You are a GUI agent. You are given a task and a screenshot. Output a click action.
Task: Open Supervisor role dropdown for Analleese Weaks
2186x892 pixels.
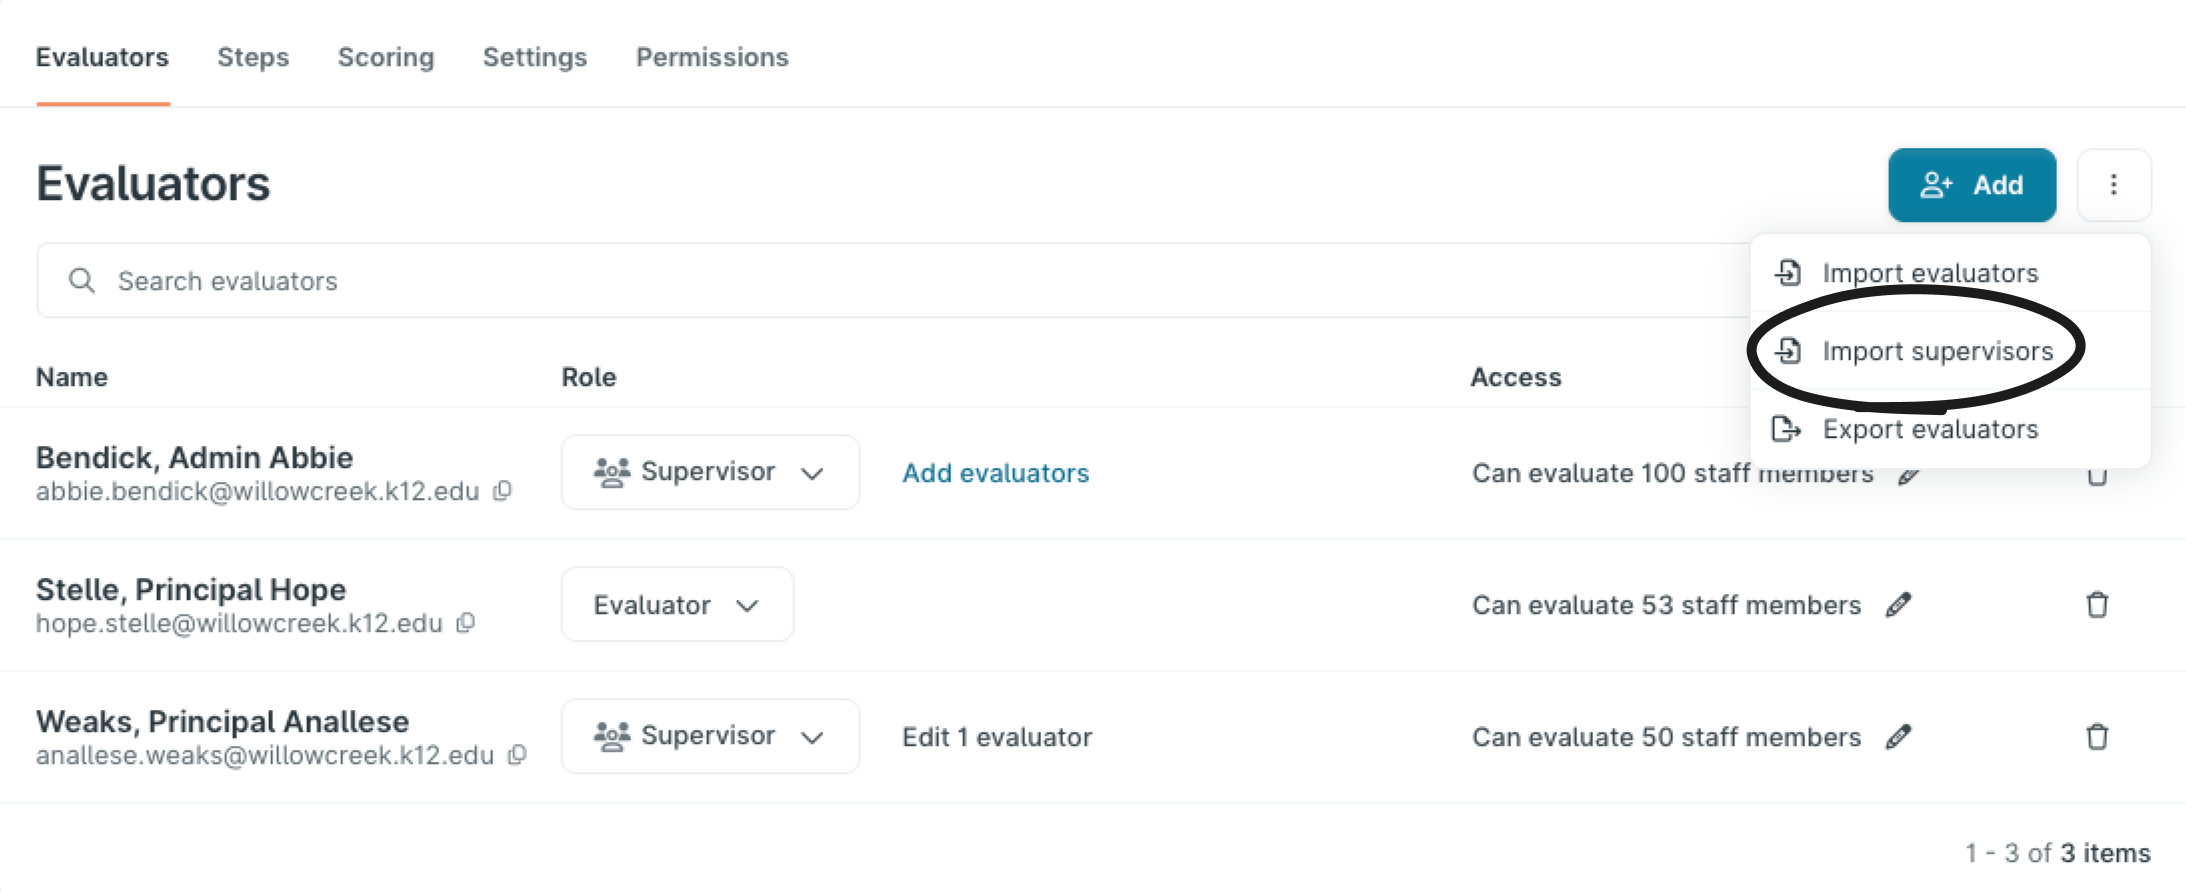[710, 736]
